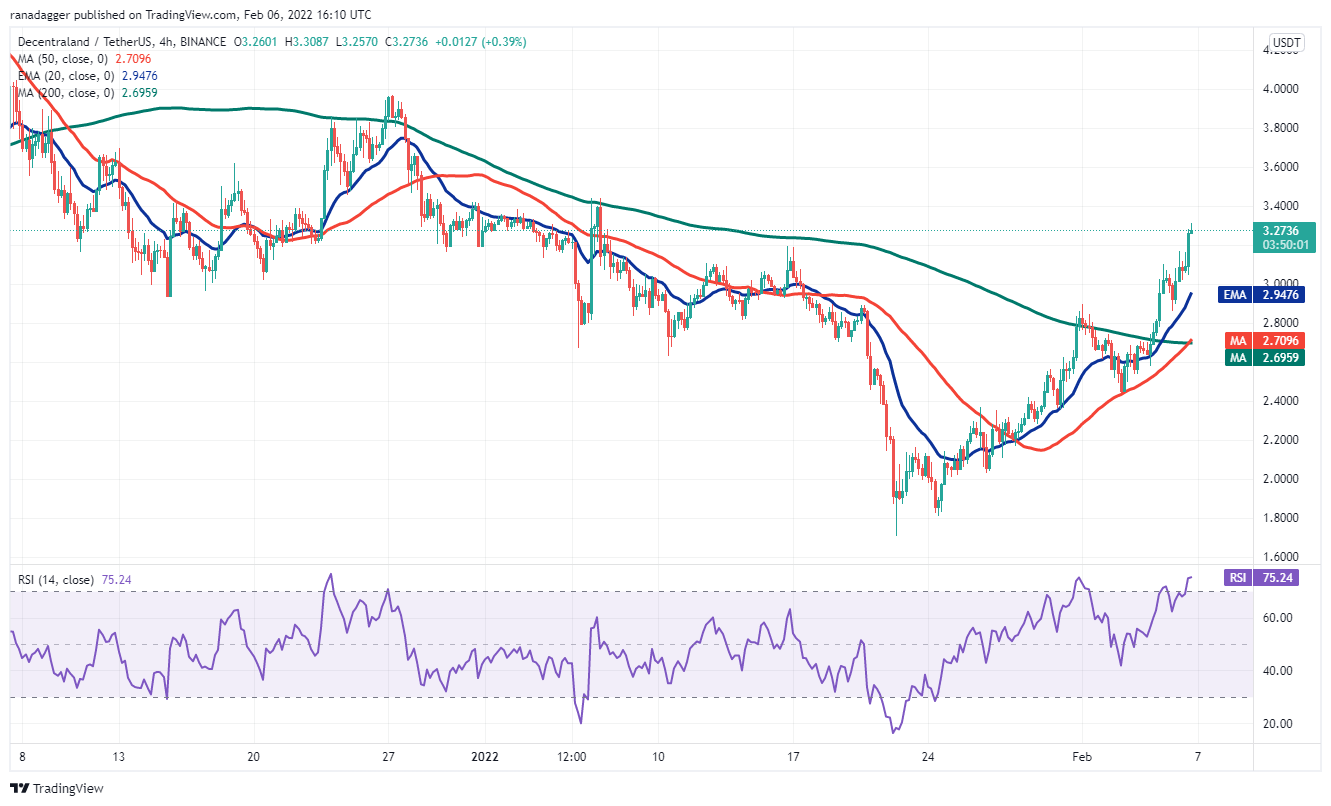Click the teal 3.2736 countdown price badge

coord(1284,237)
